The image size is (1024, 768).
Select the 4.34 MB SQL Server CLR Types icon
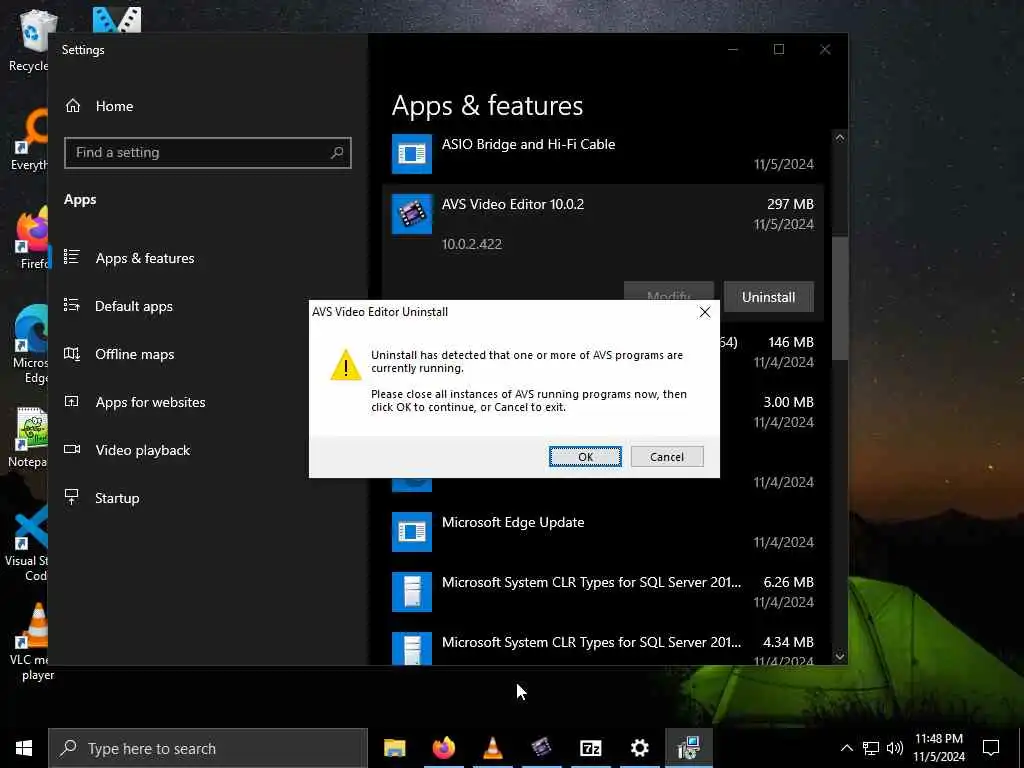coord(411,648)
